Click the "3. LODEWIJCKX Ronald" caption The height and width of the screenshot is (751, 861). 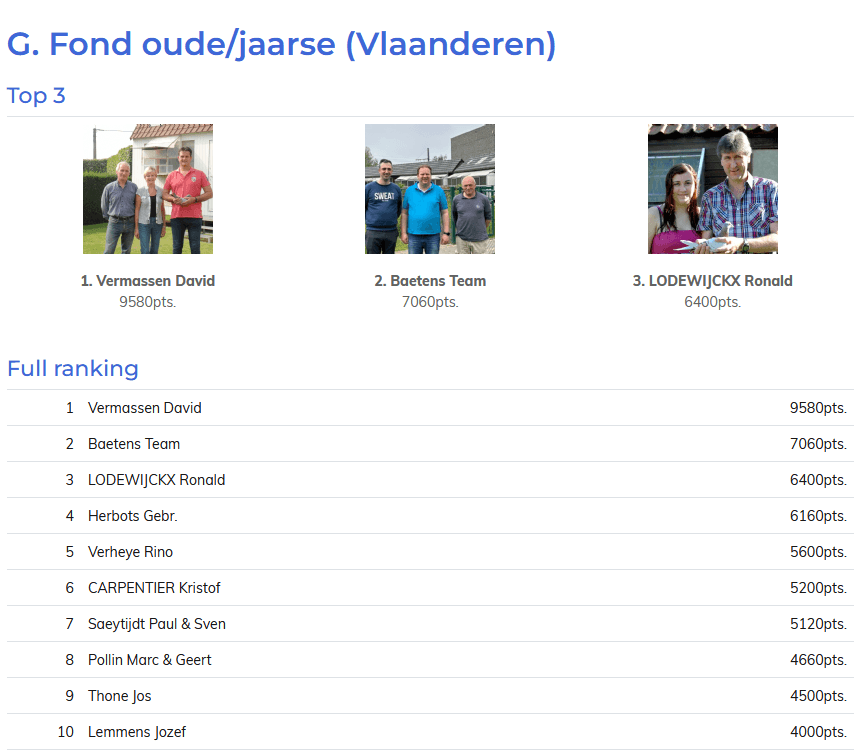tap(712, 281)
